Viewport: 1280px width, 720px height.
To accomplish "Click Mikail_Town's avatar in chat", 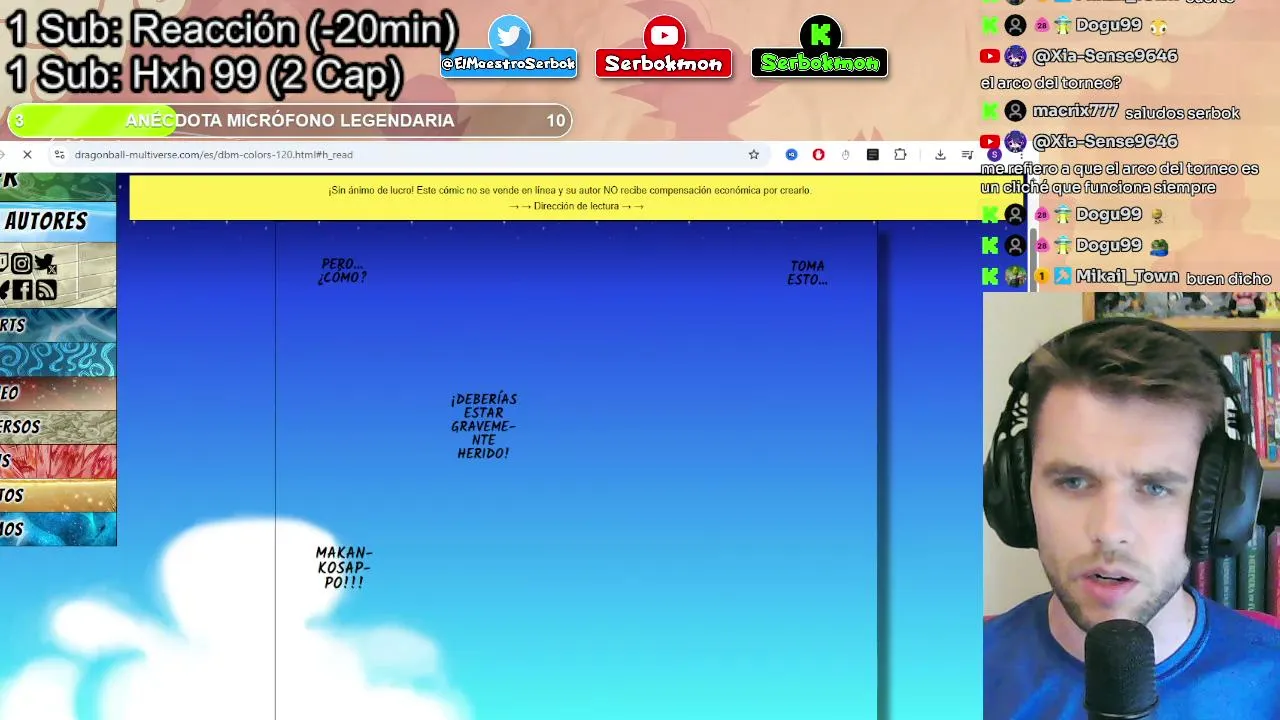I will 1015,277.
